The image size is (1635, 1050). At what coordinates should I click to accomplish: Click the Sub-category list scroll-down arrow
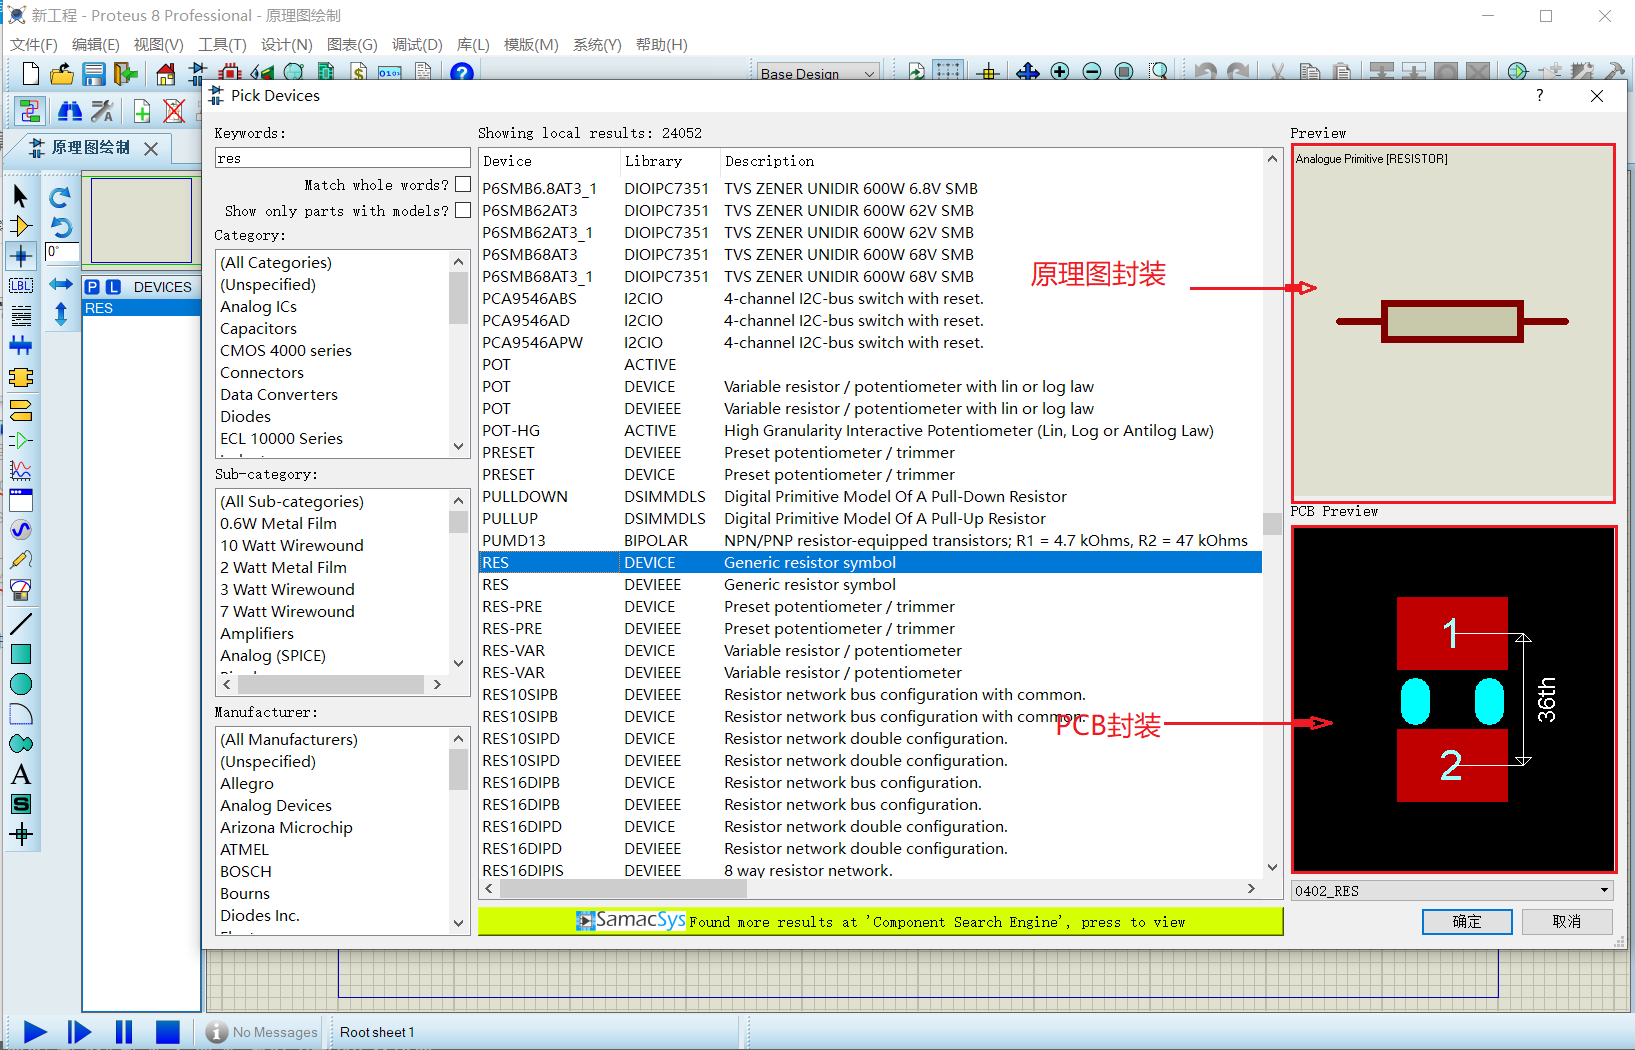[x=459, y=663]
